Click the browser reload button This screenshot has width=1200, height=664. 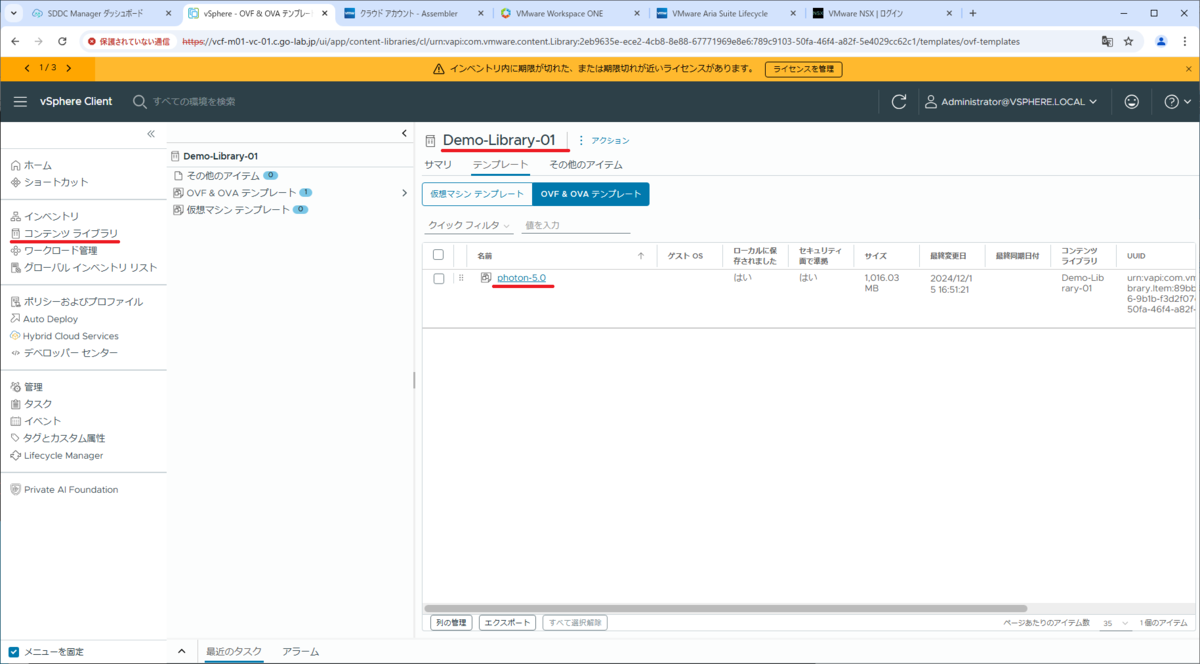[63, 42]
